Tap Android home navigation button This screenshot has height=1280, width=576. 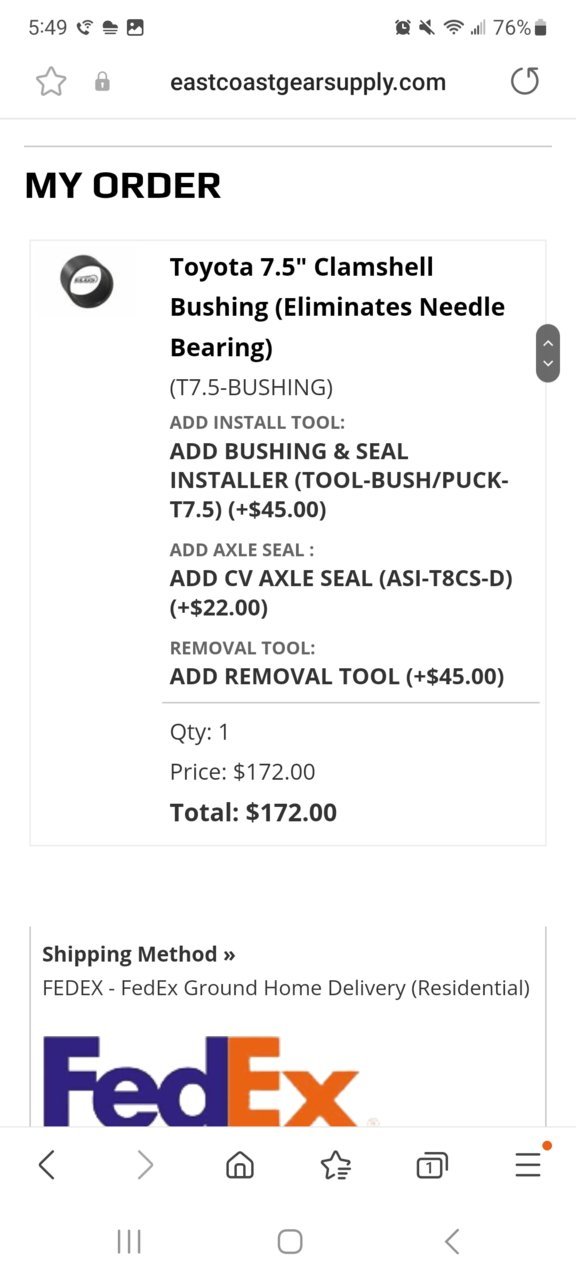(x=290, y=1242)
